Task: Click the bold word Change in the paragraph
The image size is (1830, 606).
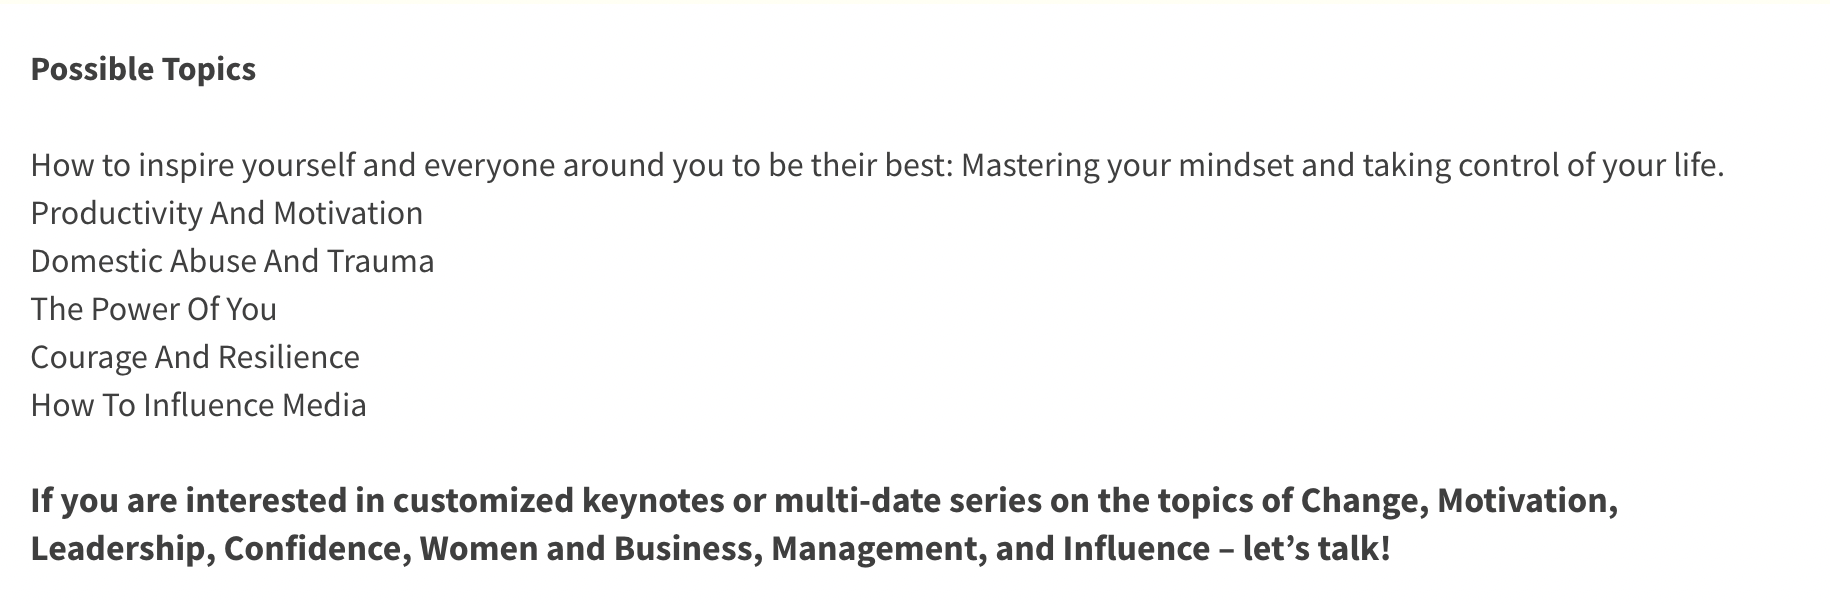Action: coord(1363,500)
